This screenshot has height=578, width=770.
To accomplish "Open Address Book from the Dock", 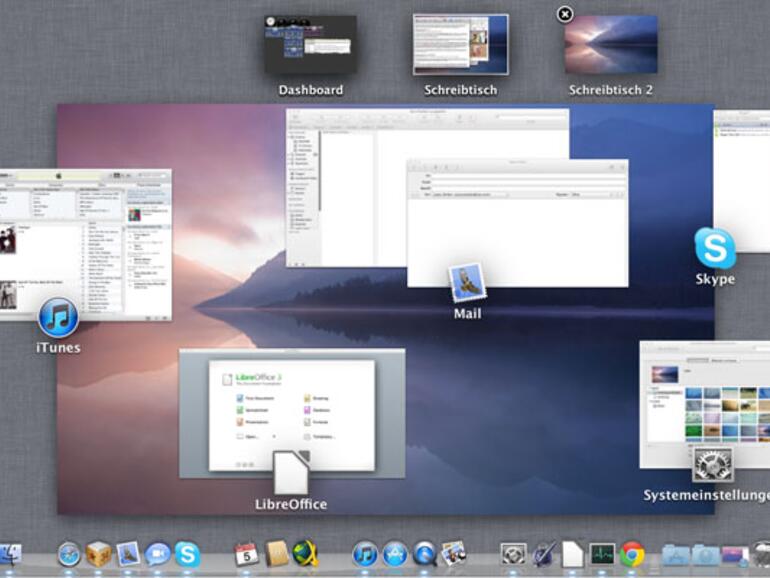I will [276, 555].
